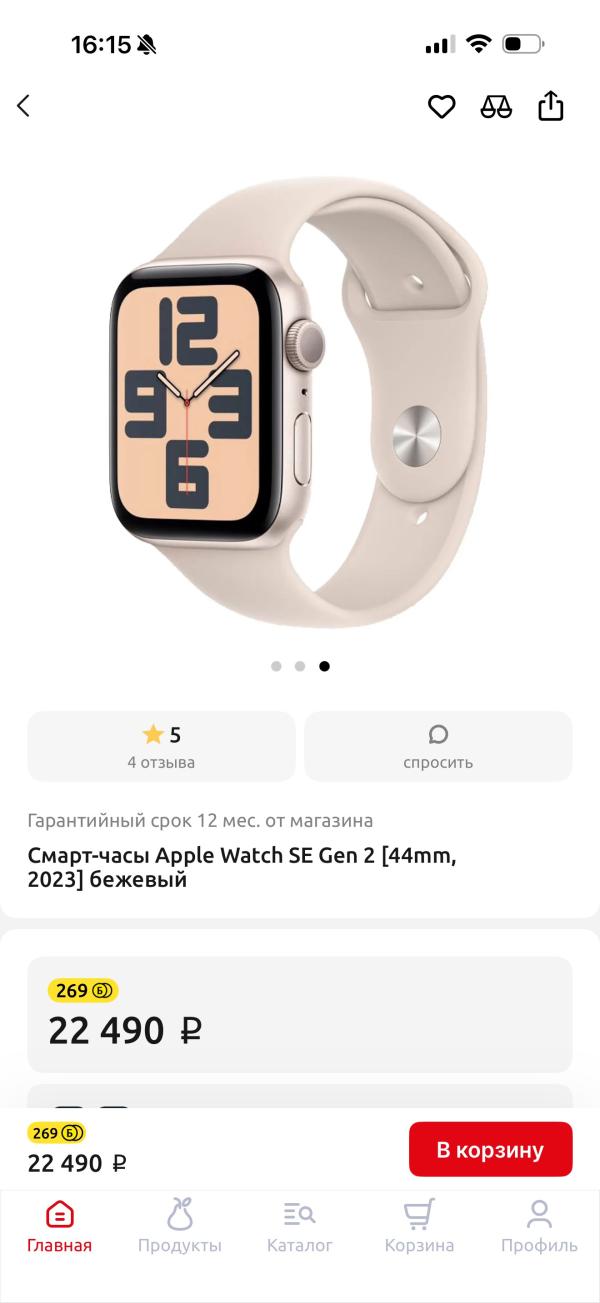Viewport: 600px width, 1303px height.
Task: Open product title Apple Watch SE Gen 2
Action: pyautogui.click(x=242, y=868)
